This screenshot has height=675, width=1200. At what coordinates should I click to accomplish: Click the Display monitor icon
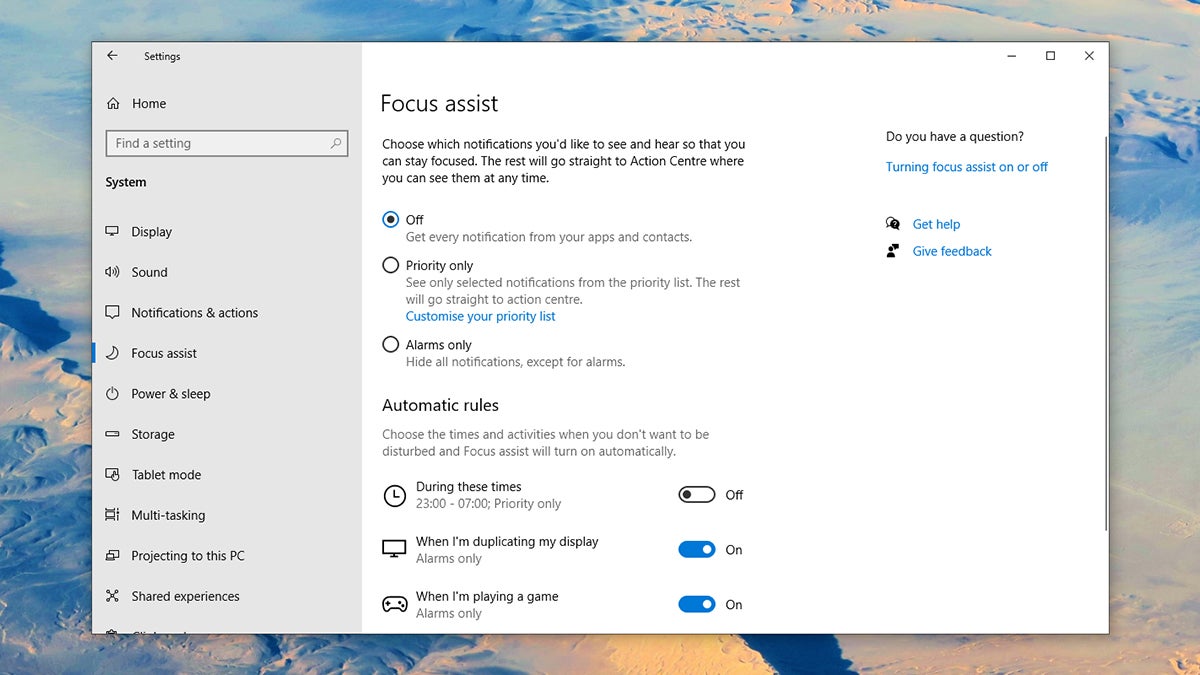tap(112, 232)
